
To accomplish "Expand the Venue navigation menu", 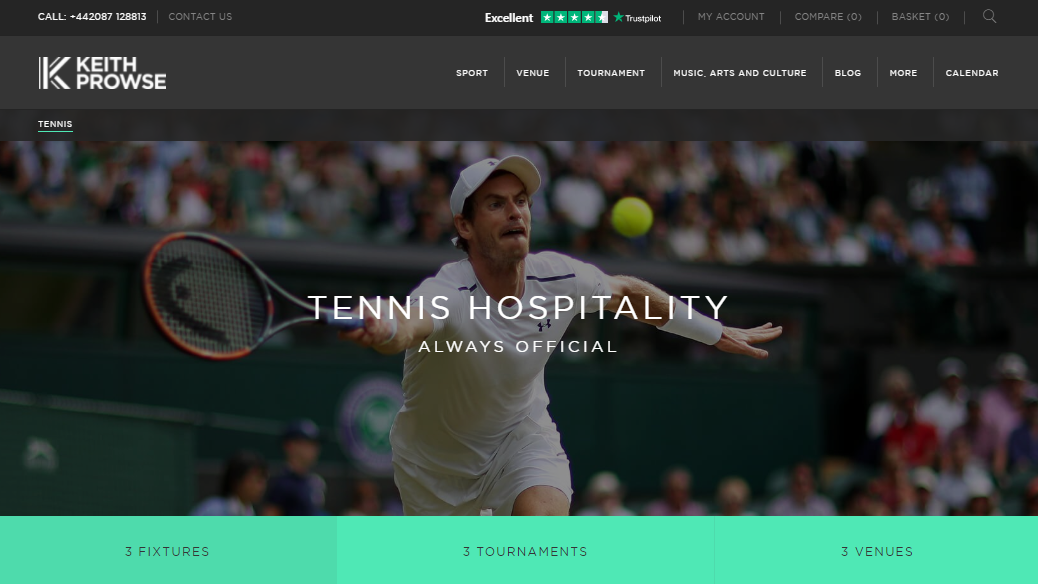I will [533, 73].
